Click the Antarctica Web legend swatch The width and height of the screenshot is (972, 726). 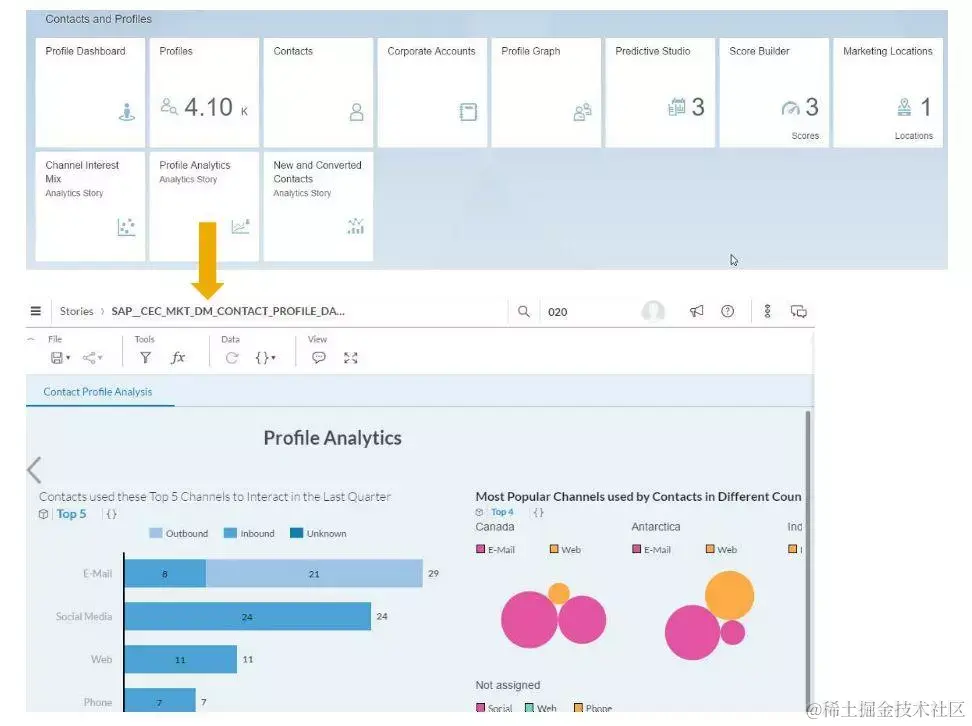click(x=710, y=549)
